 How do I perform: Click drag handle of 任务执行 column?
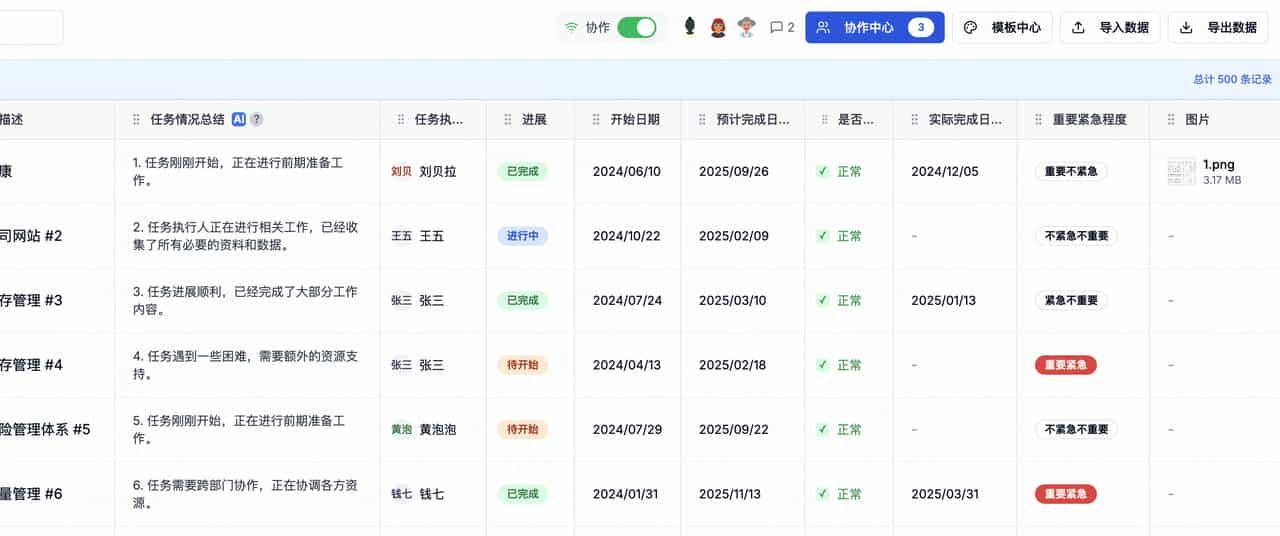(x=401, y=119)
